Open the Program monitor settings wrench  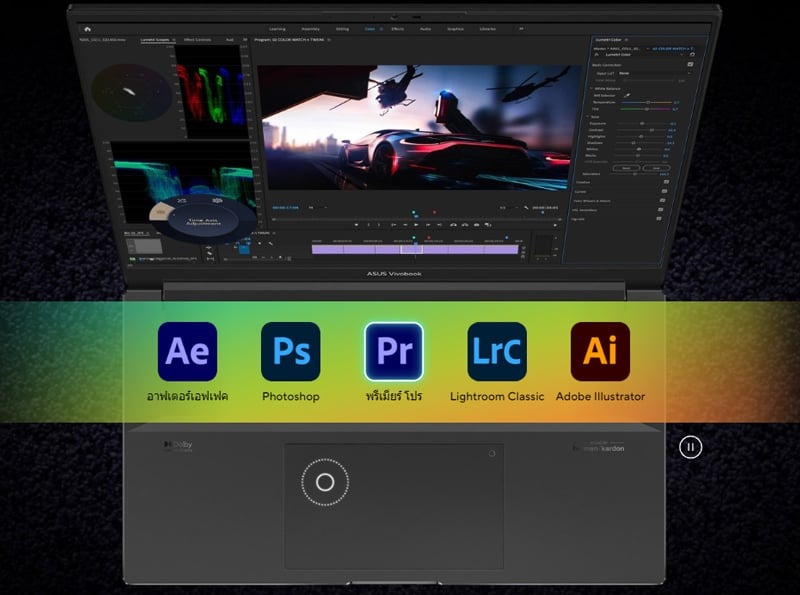527,208
